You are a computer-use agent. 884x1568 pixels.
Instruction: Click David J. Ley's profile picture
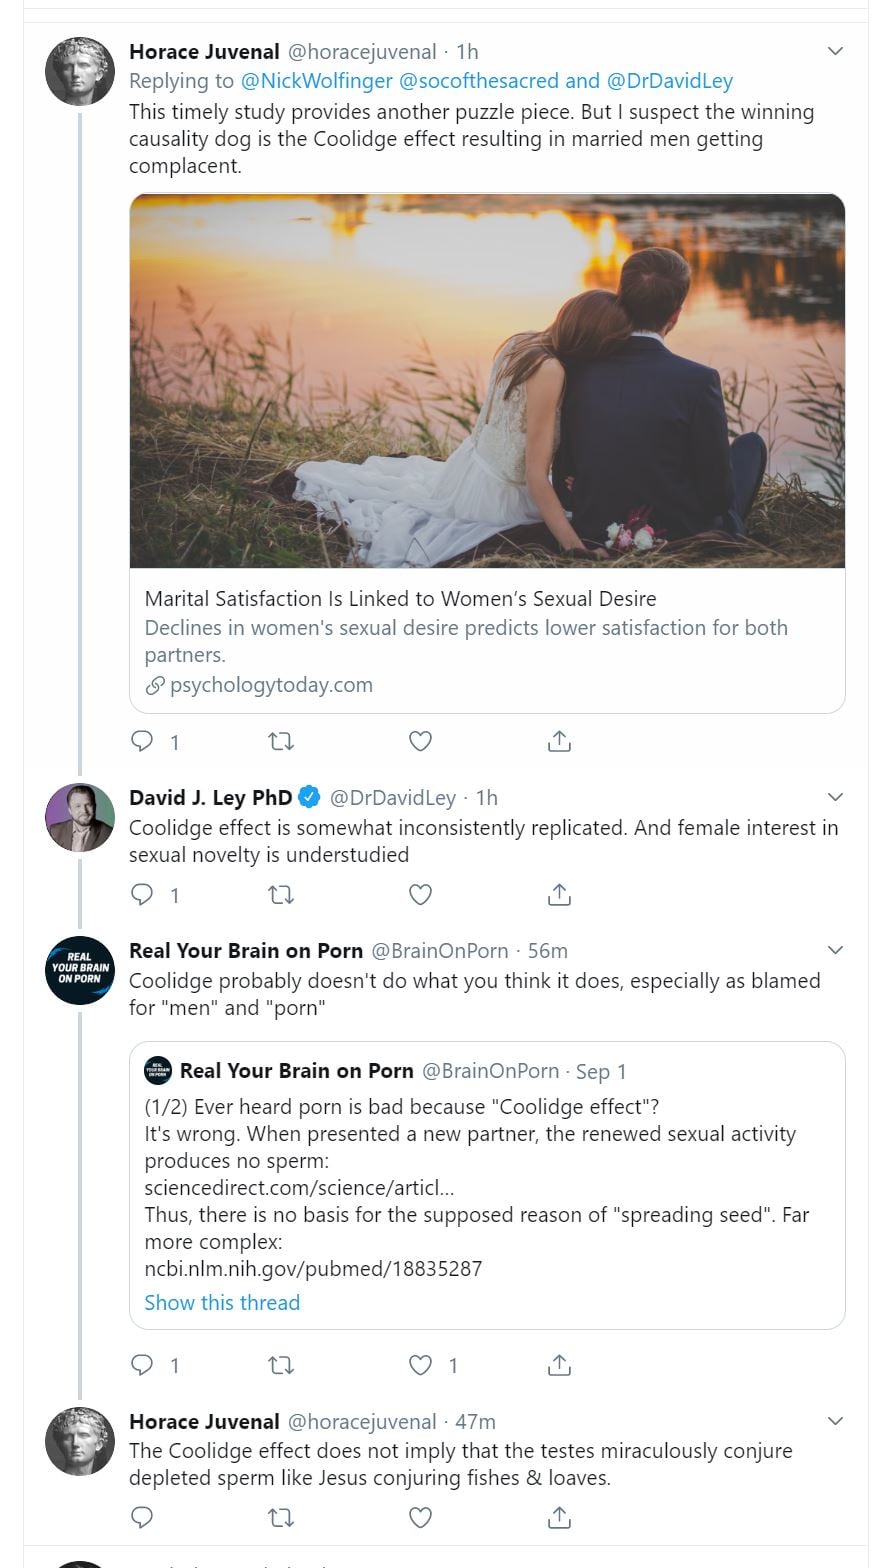(x=80, y=817)
